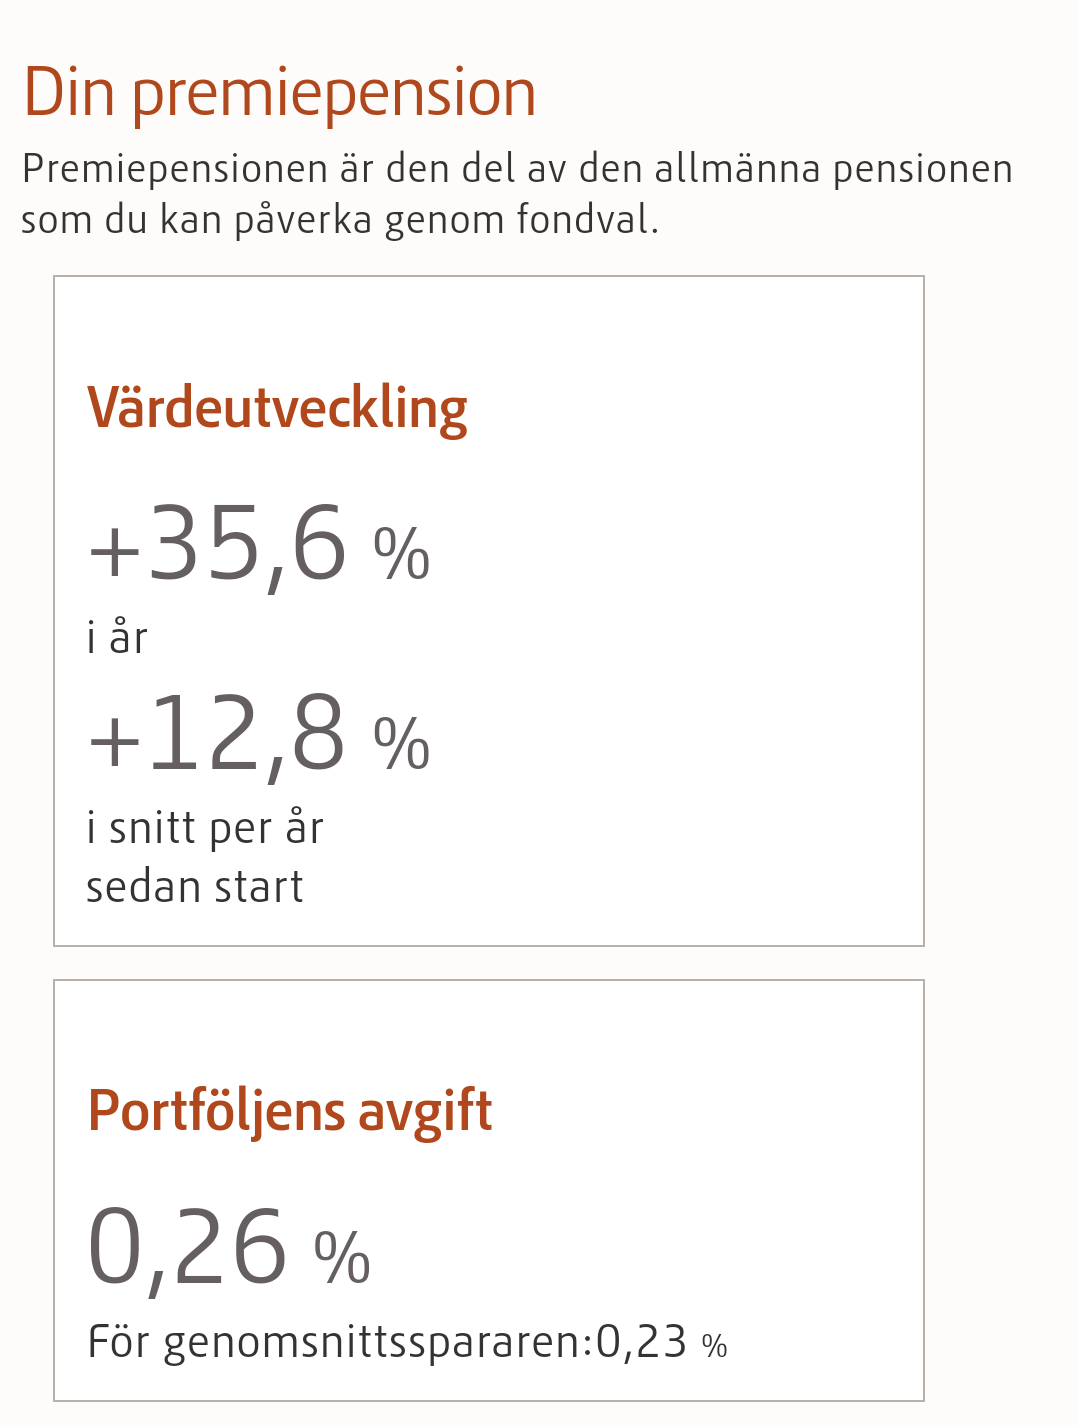This screenshot has width=1078, height=1425.
Task: Click the 0,26 portfolio fee value
Action: point(188,1248)
